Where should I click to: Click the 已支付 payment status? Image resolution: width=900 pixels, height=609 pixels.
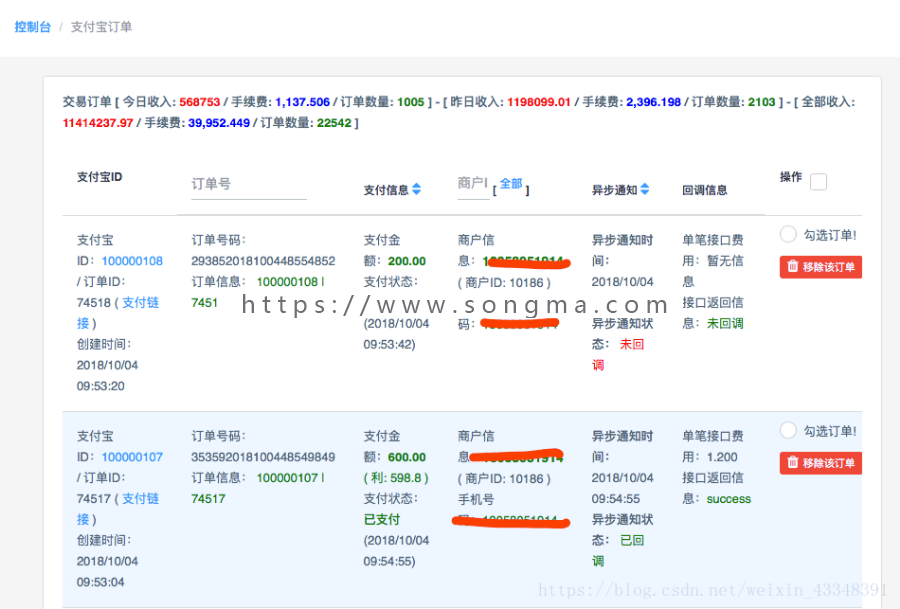point(382,519)
